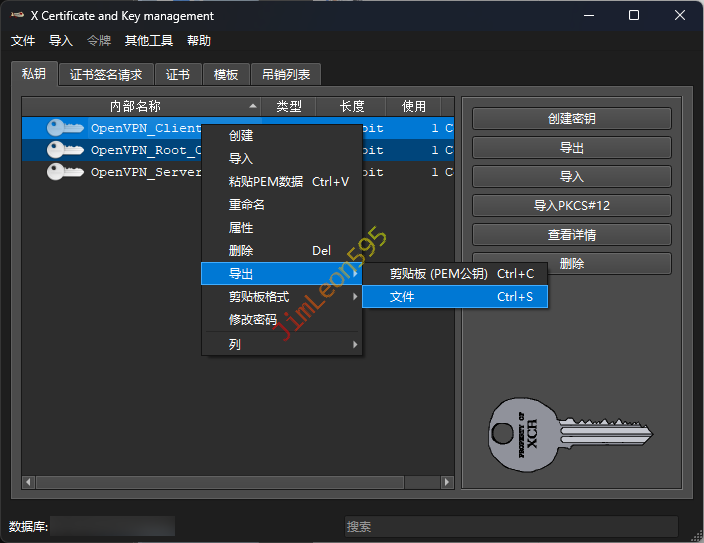
Task: Click the 查看详情 button
Action: point(571,235)
